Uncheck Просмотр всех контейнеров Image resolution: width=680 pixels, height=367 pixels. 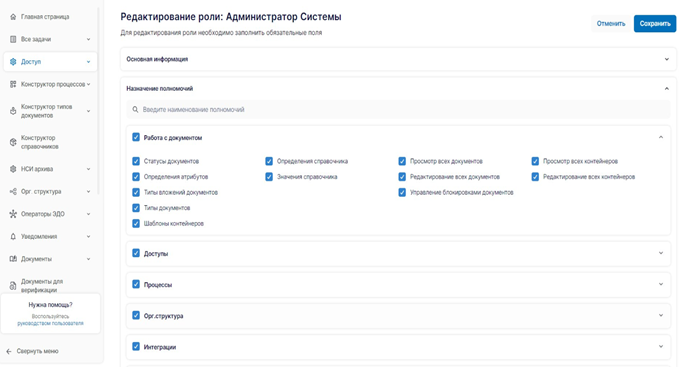coord(535,161)
